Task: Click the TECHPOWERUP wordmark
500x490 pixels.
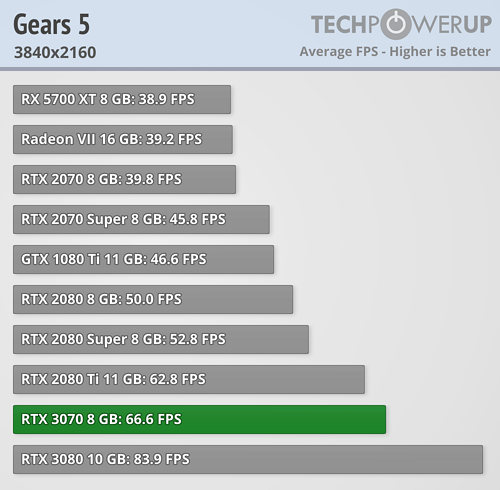Action: (401, 24)
